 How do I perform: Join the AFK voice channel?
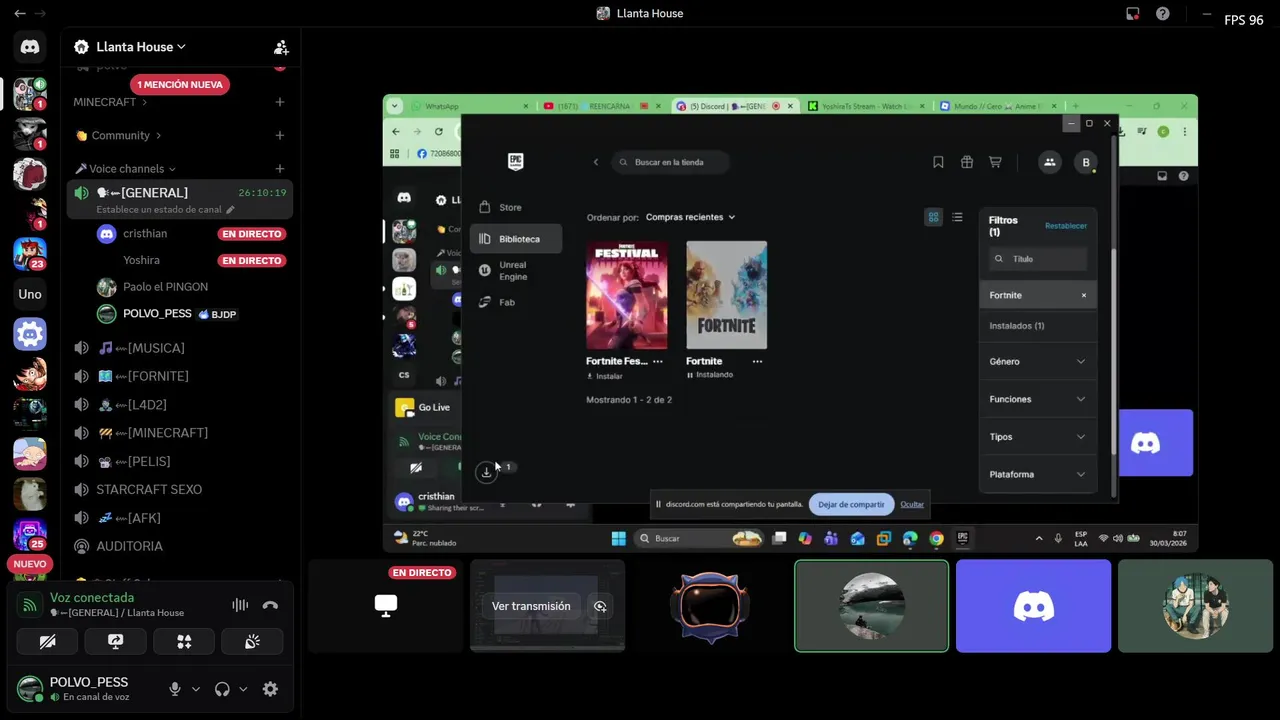point(180,518)
